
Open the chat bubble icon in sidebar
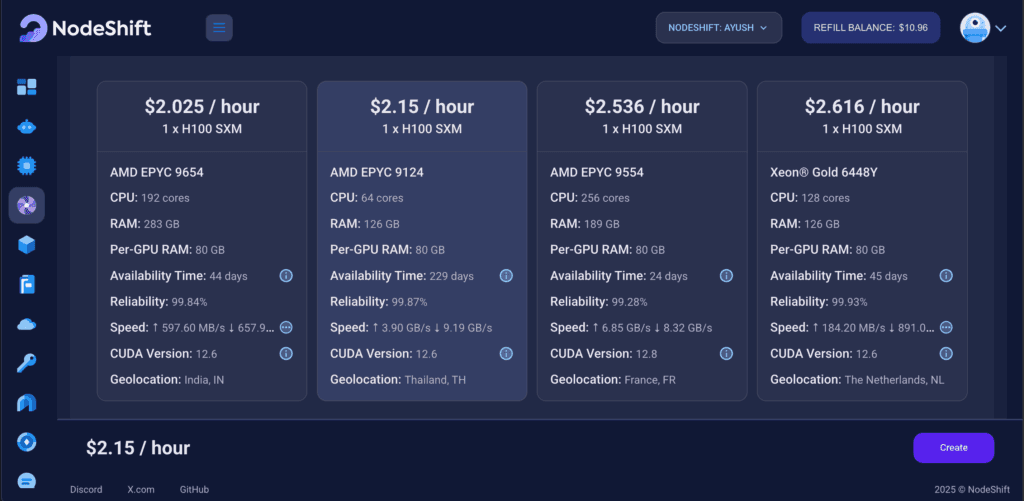pyautogui.click(x=27, y=481)
